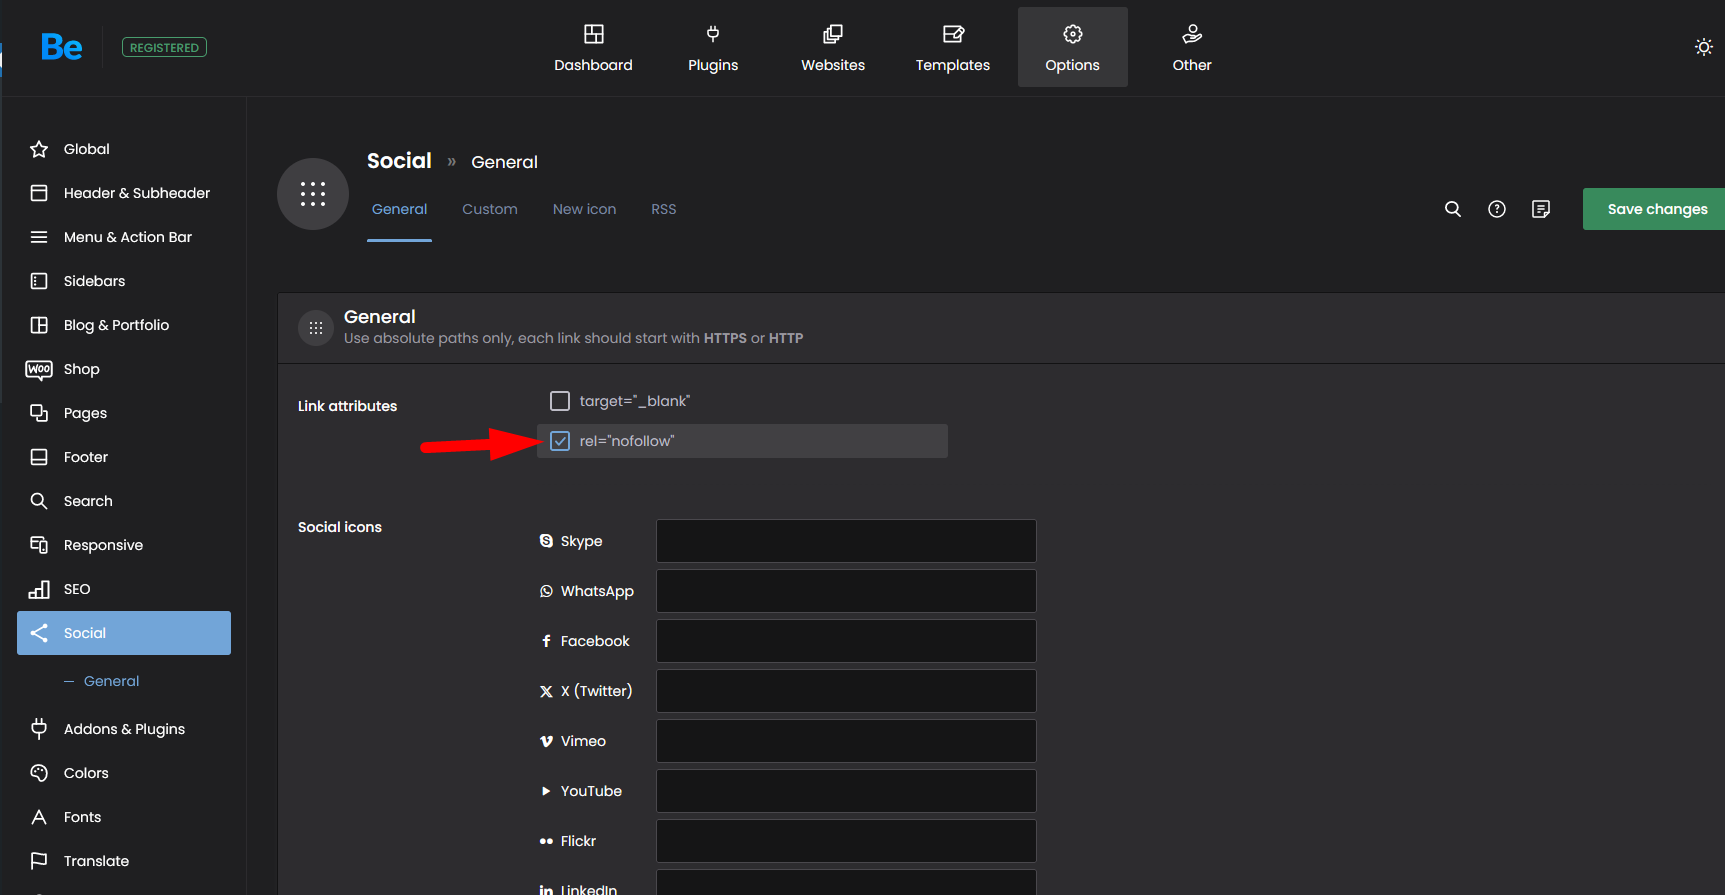Open Menu & Action Bar settings
The width and height of the screenshot is (1725, 895).
pyautogui.click(x=124, y=237)
